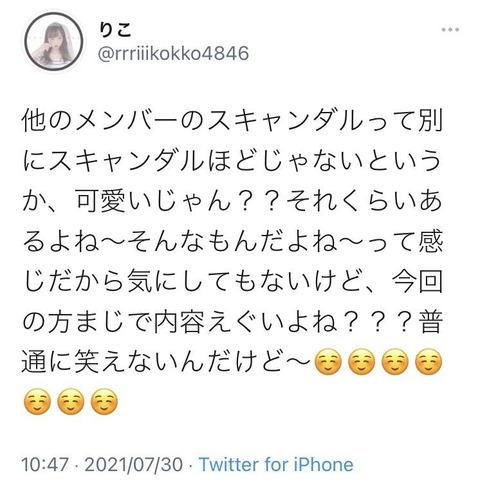The image size is (480, 484).
Task: Click the tweet line starting 他のメンバー
Action: (x=232, y=120)
